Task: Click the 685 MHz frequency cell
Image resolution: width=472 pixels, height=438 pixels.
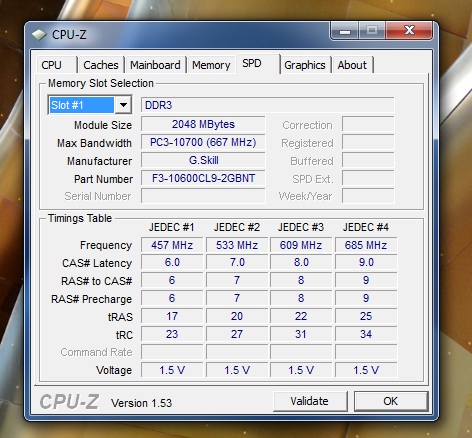Action: (366, 245)
